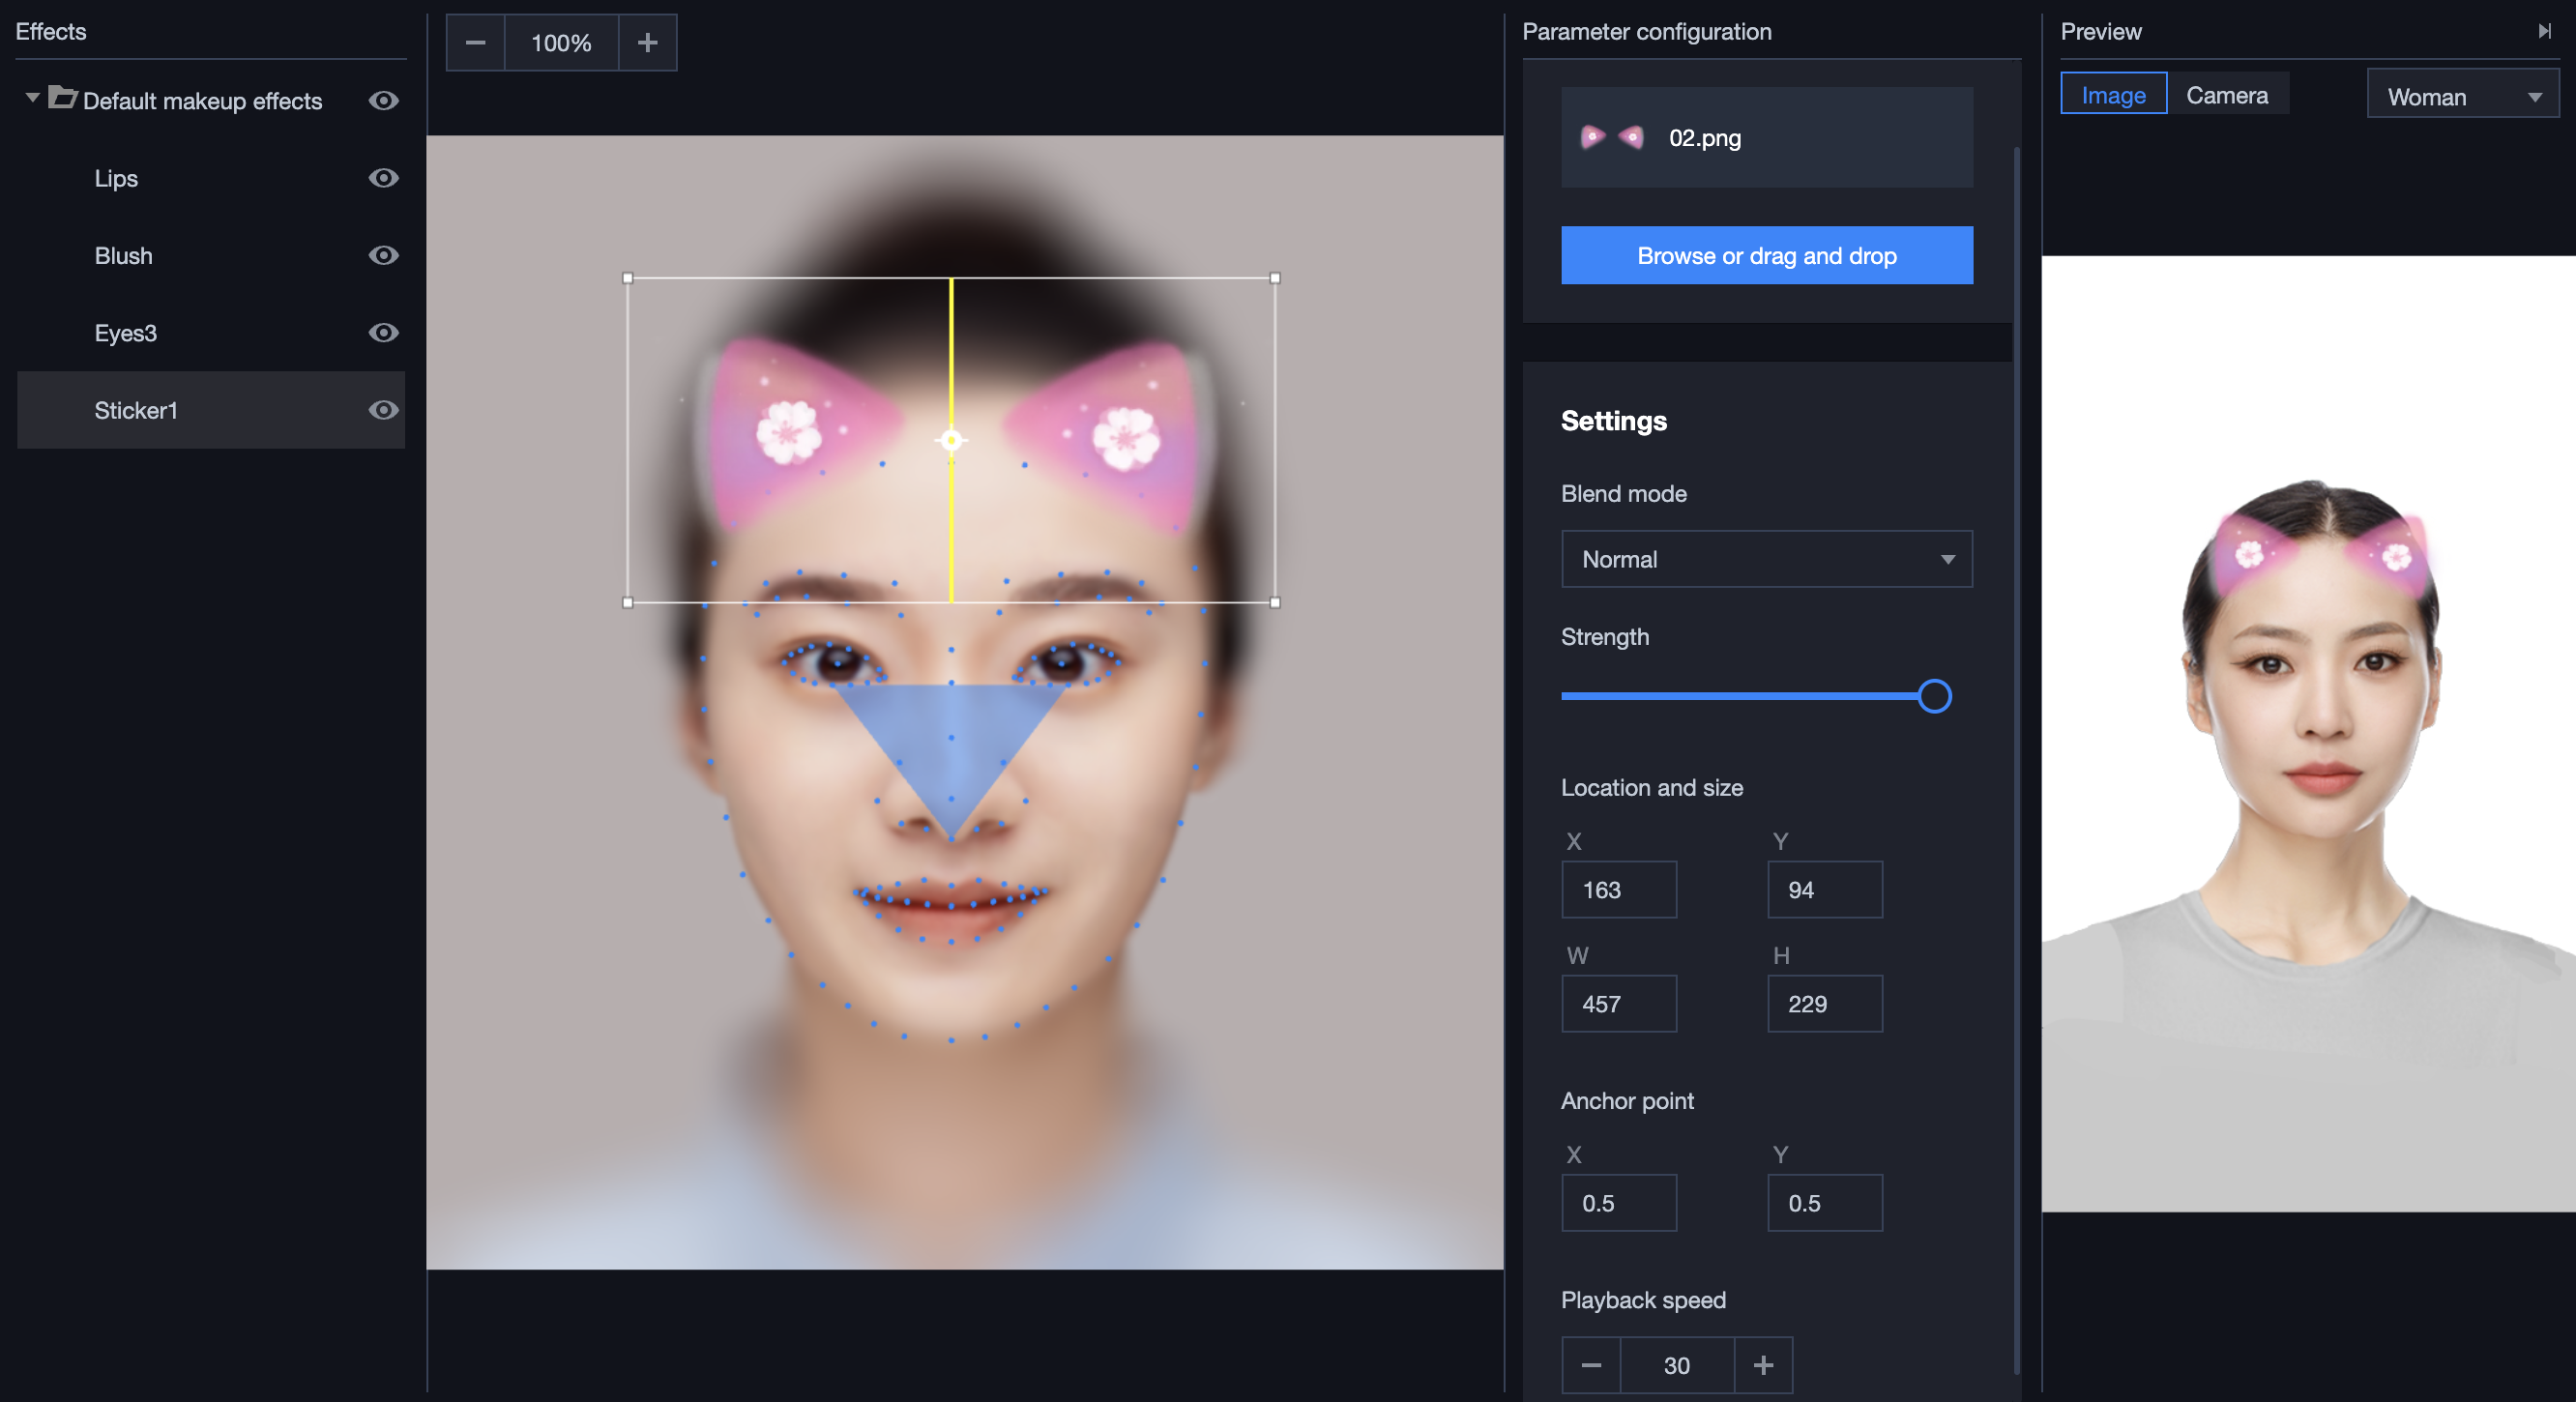Image resolution: width=2576 pixels, height=1402 pixels.
Task: Select the Image preview tab
Action: [2113, 95]
